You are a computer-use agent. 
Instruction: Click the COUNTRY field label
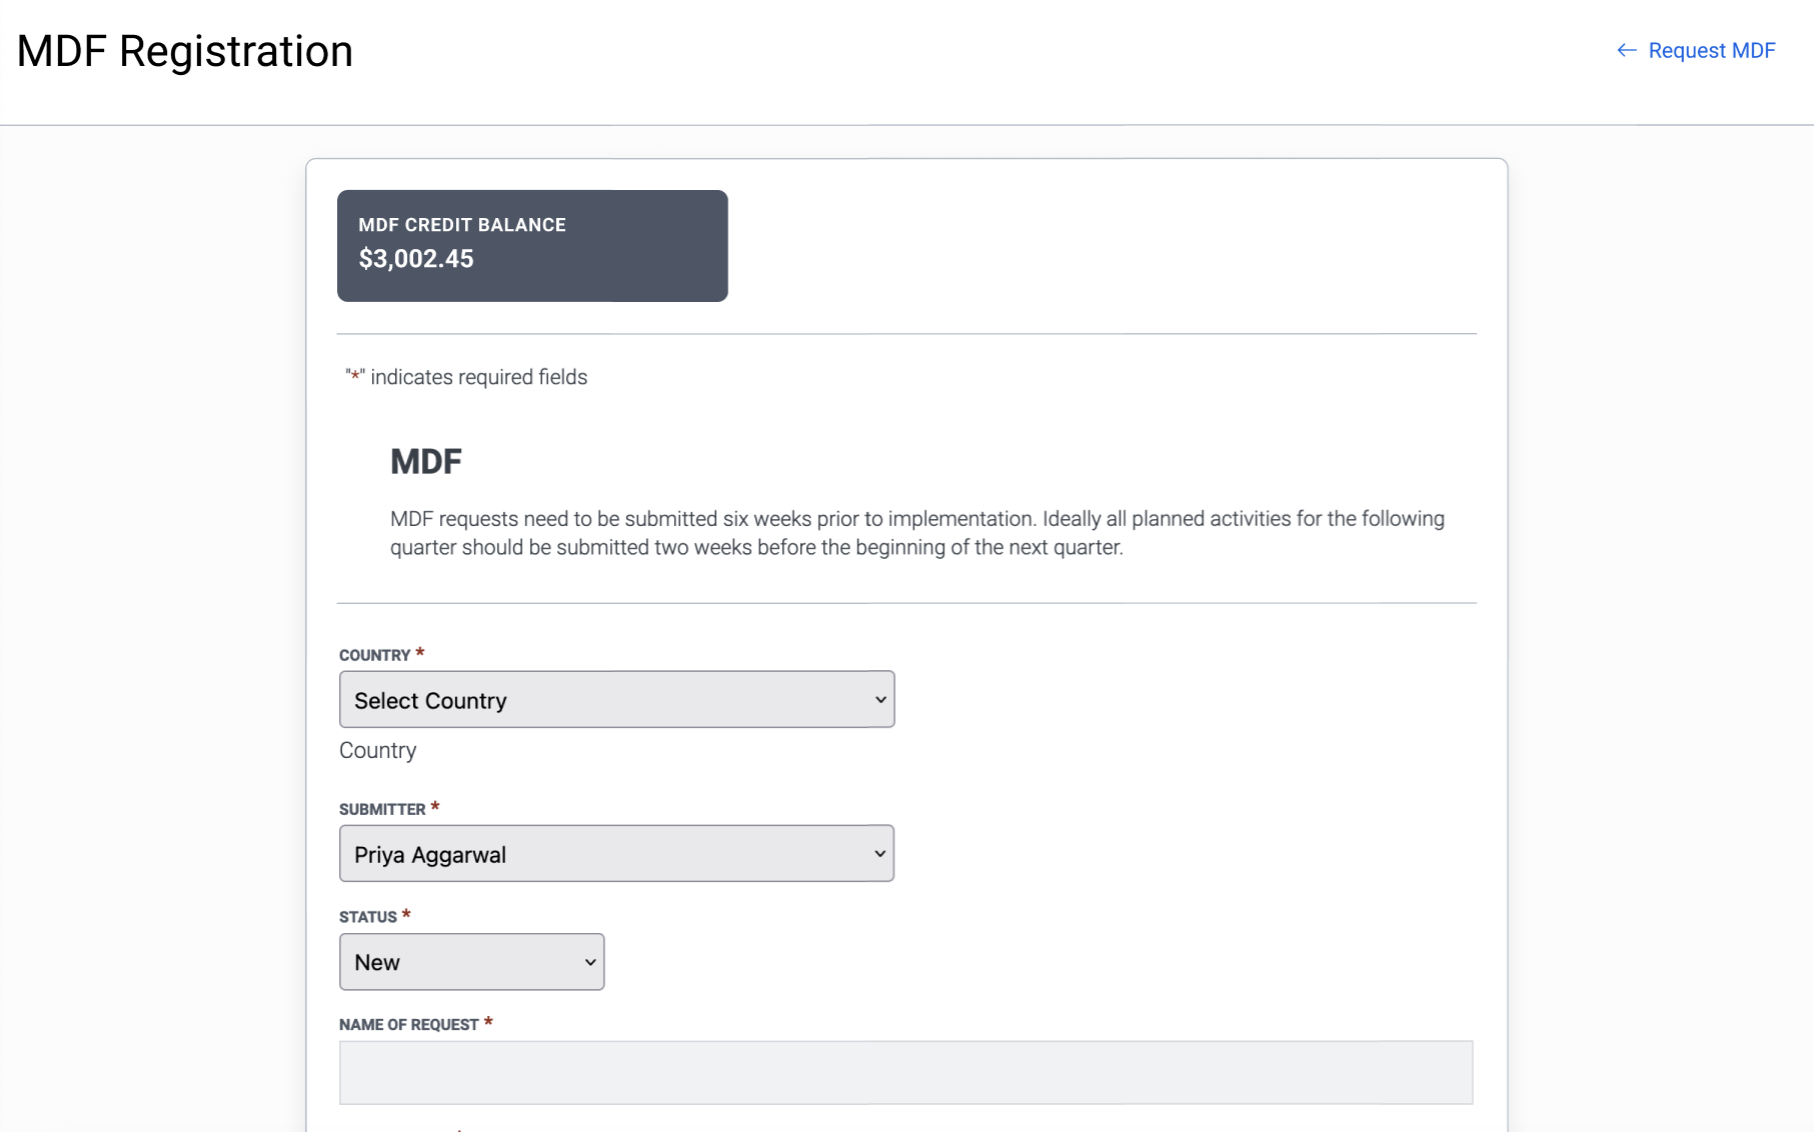pos(375,655)
